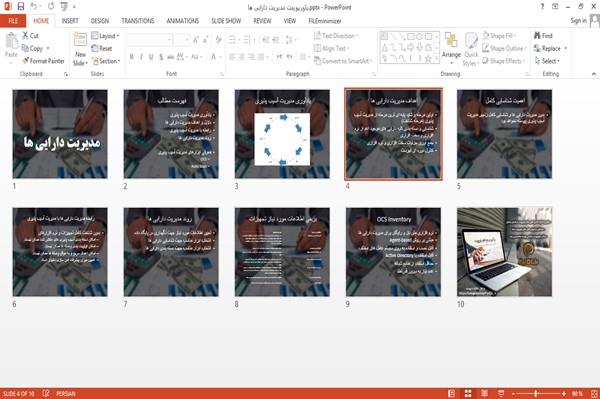600x399 pixels.
Task: Open the font name combo box
Action: [x=149, y=40]
